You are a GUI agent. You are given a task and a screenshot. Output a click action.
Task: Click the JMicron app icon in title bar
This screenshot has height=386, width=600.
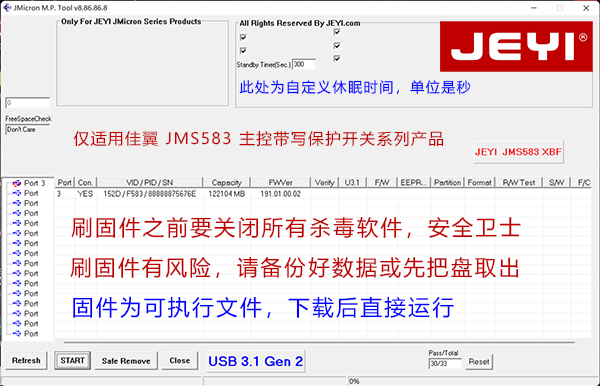tap(7, 8)
